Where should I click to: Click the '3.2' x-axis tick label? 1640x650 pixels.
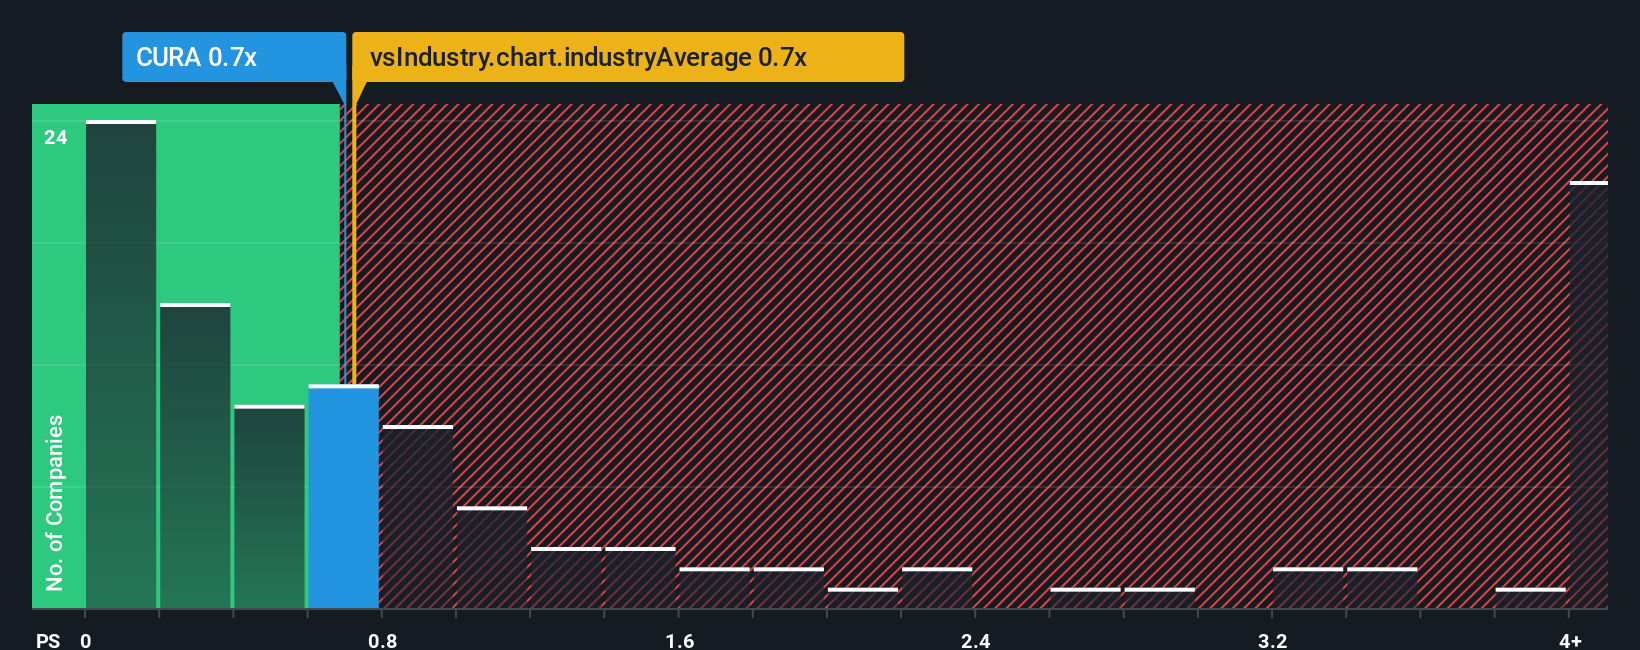(x=1273, y=640)
